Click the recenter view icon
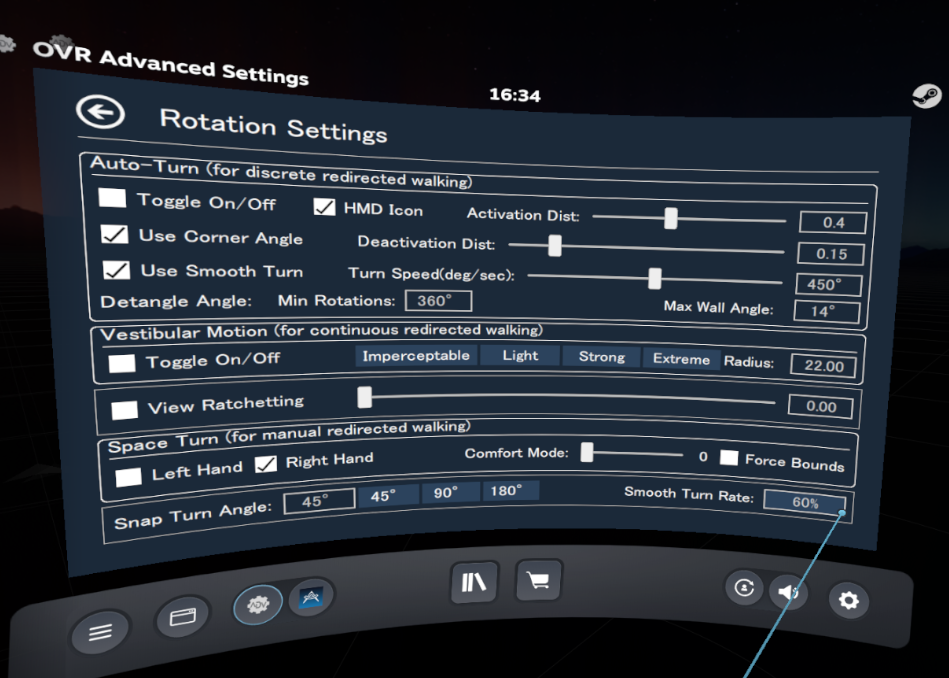The height and width of the screenshot is (678, 949). pyautogui.click(x=744, y=587)
